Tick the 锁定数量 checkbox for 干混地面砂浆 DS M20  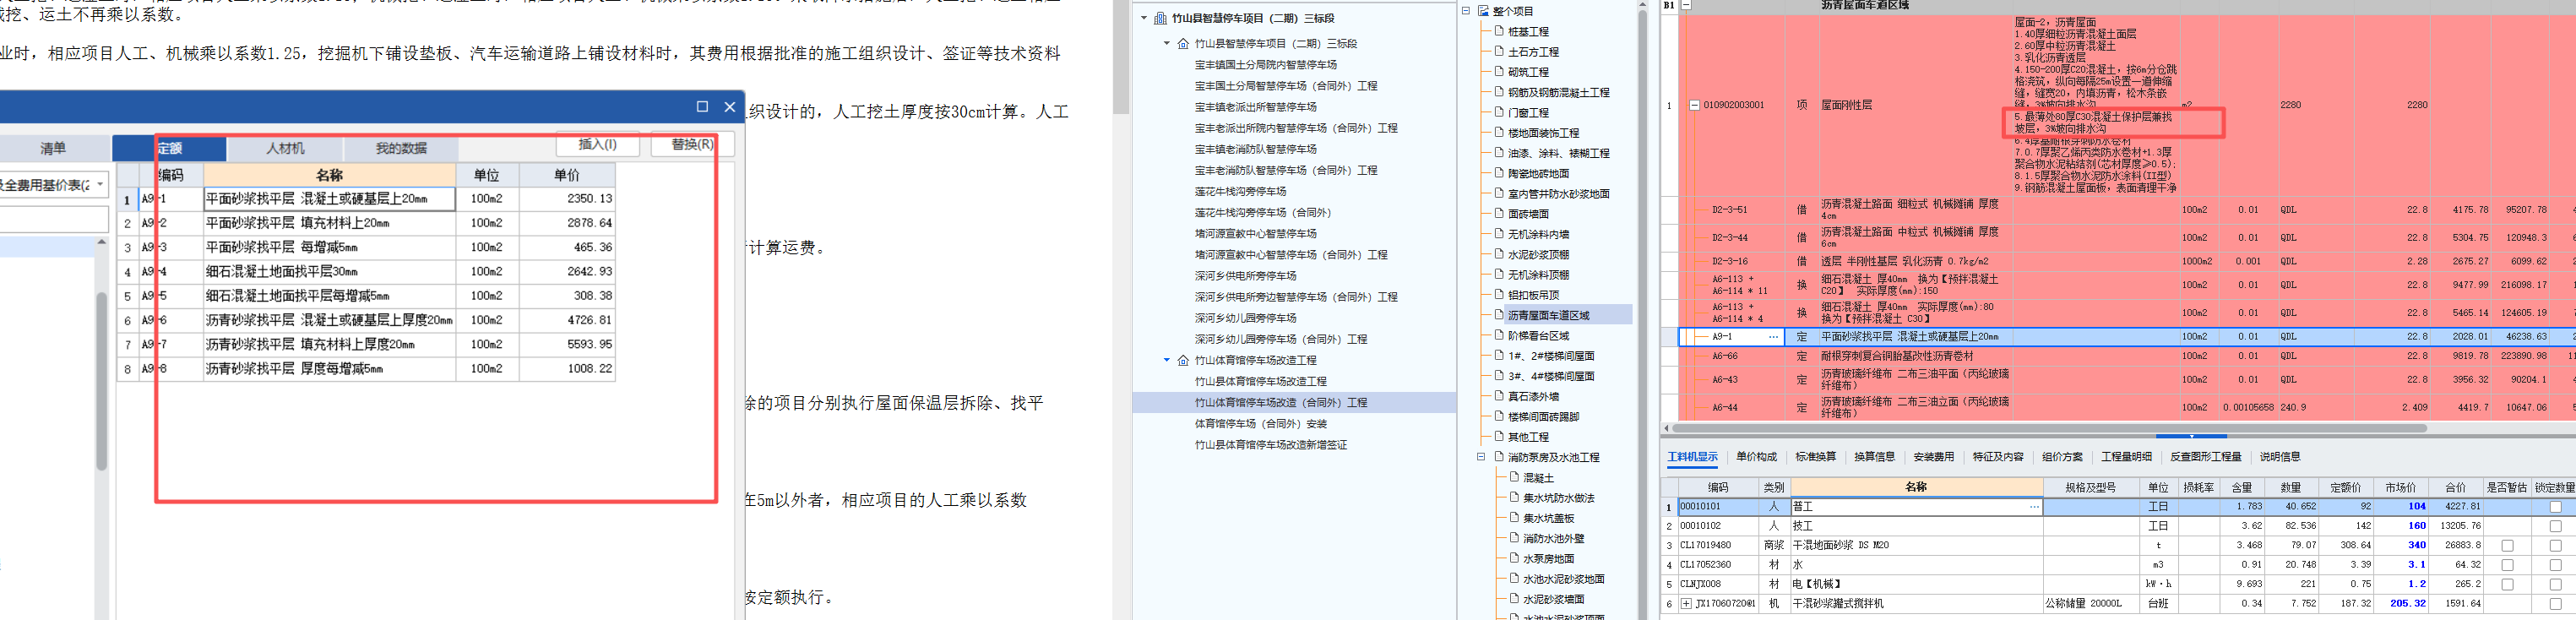click(2555, 546)
